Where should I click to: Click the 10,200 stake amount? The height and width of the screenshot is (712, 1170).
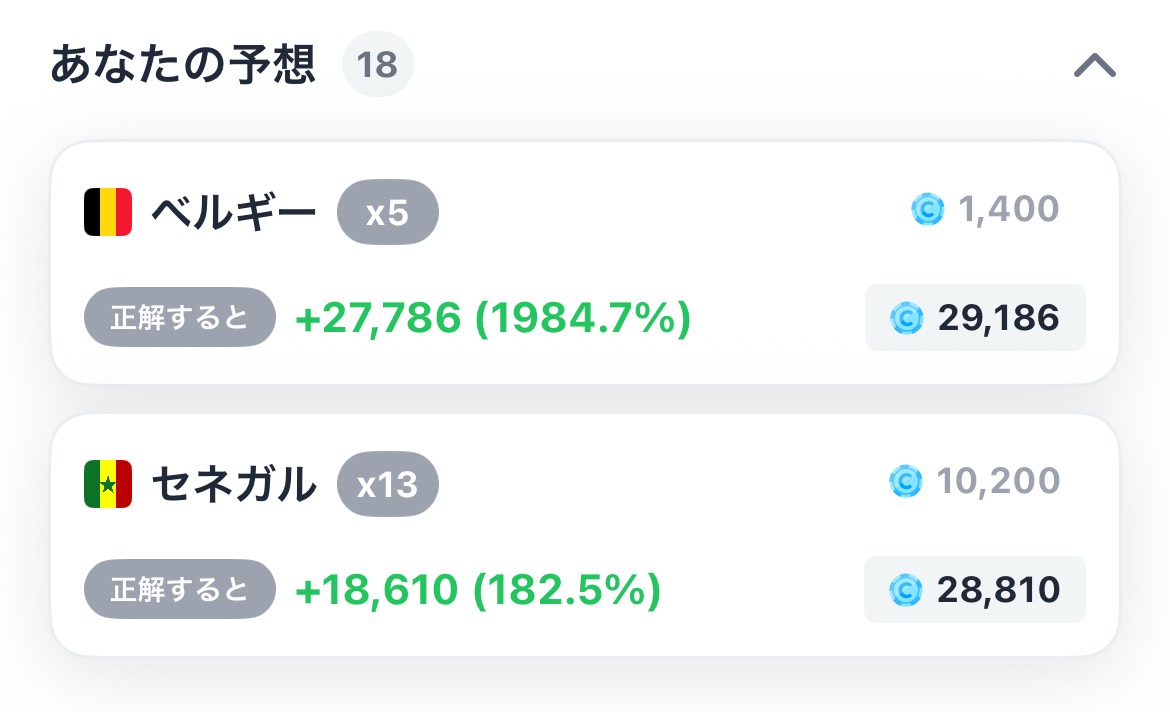[x=998, y=481]
